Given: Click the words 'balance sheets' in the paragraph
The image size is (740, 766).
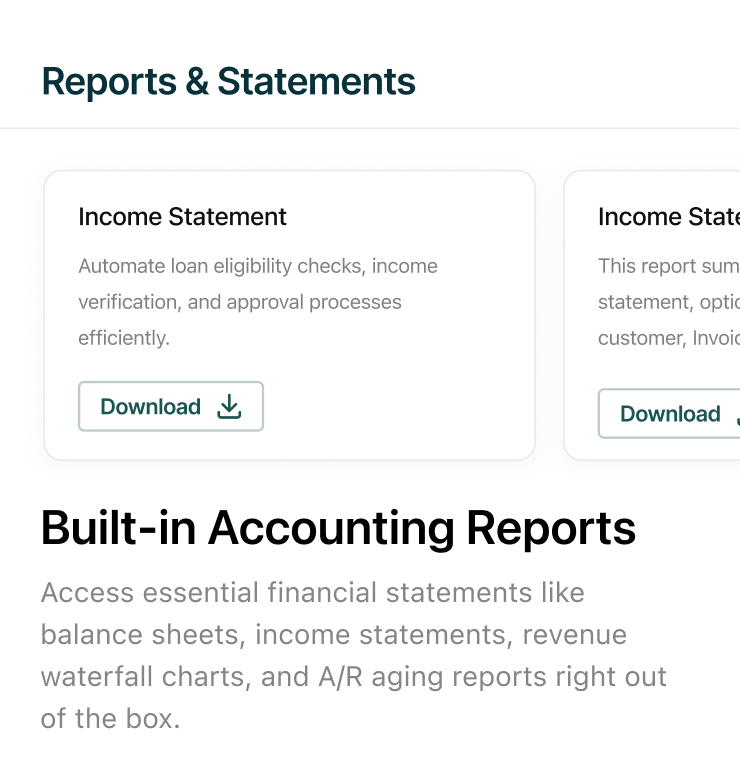Looking at the screenshot, I should point(140,635).
